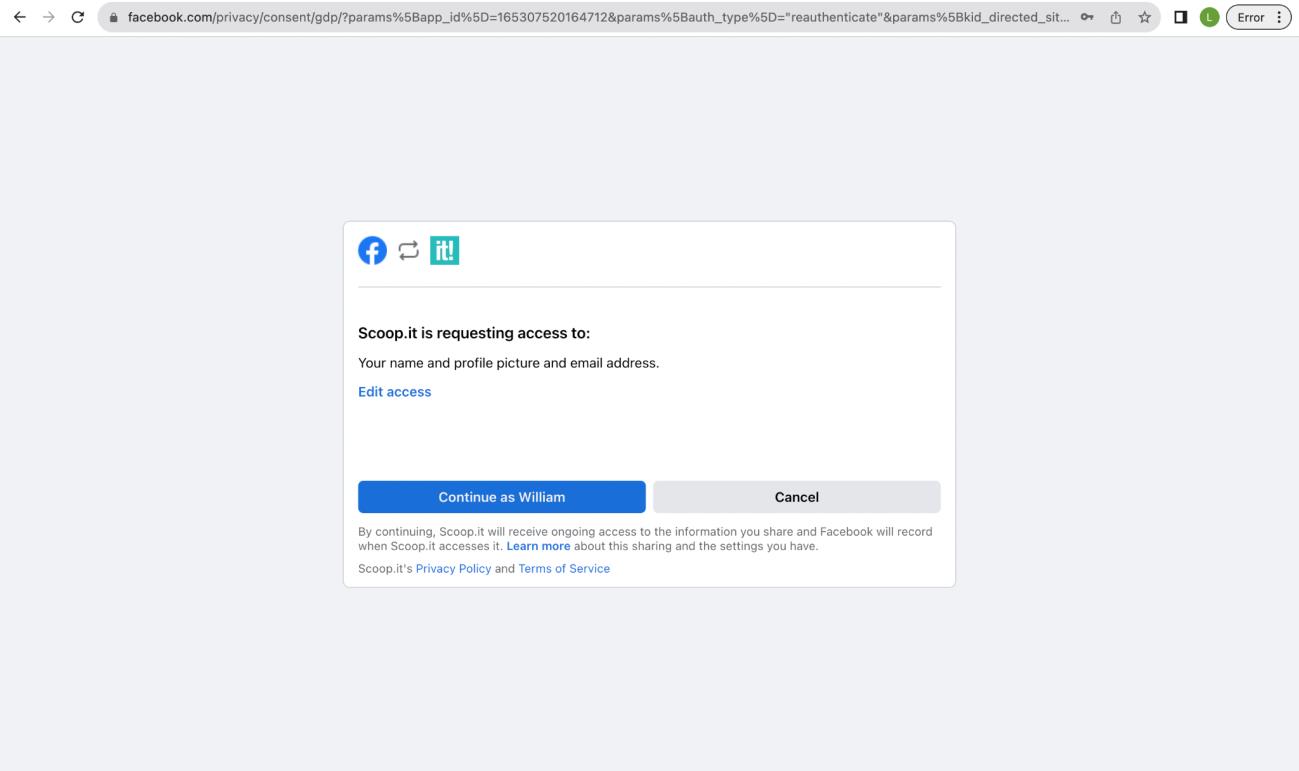1299x771 pixels.
Task: Click the browser forward arrow
Action: (x=49, y=17)
